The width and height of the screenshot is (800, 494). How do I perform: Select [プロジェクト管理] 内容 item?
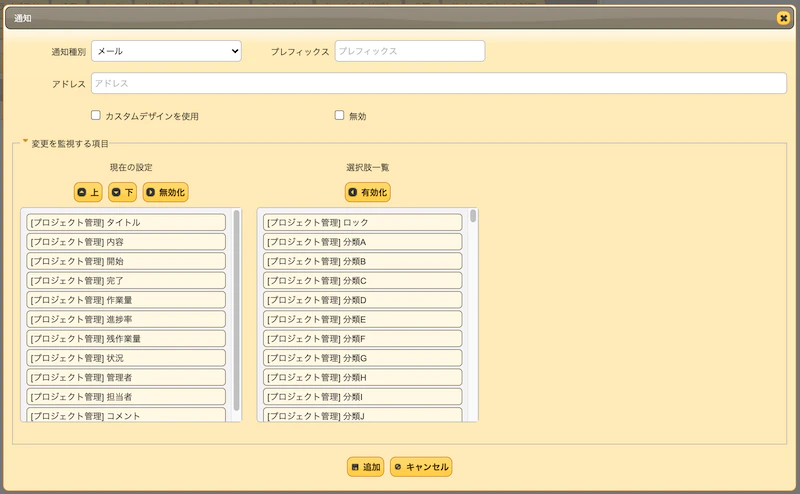126,242
